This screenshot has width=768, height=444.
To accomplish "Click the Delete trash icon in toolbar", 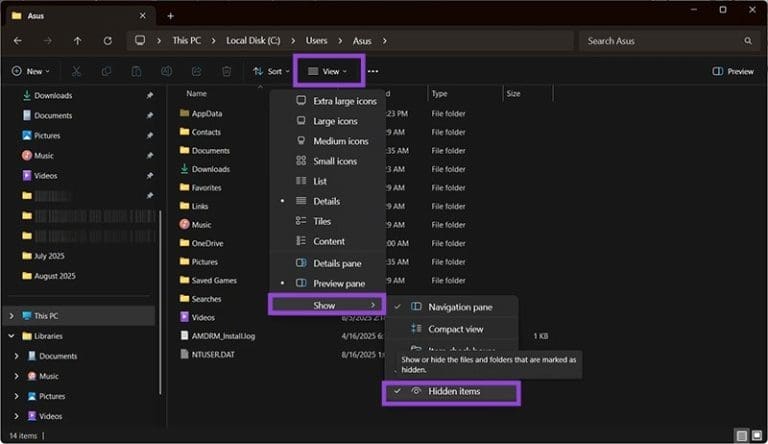I will click(227, 71).
